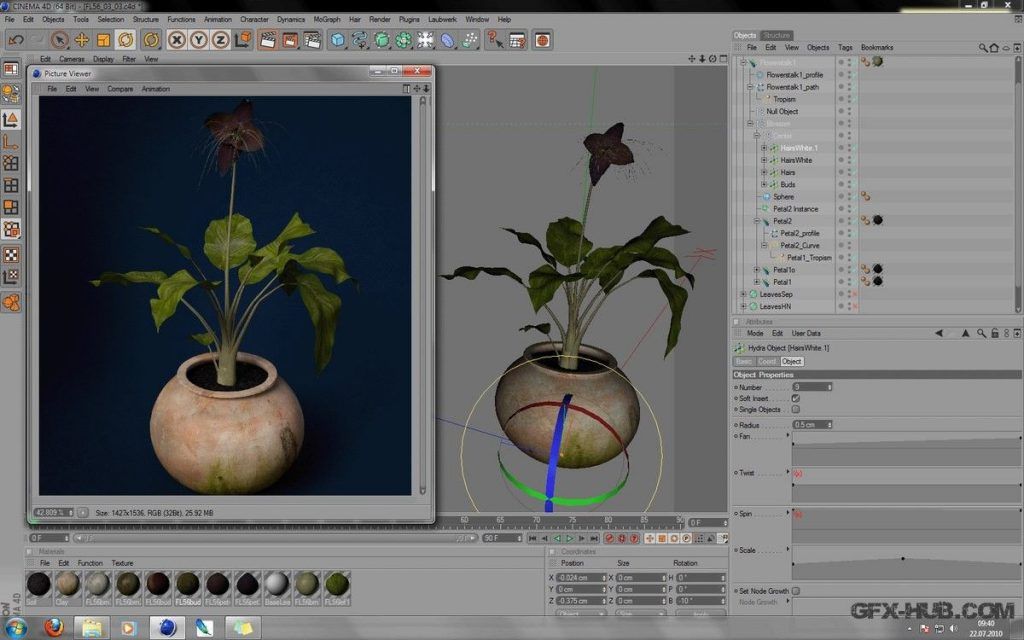Open the Cameras viewport menu
This screenshot has height=640, width=1024.
click(x=71, y=59)
